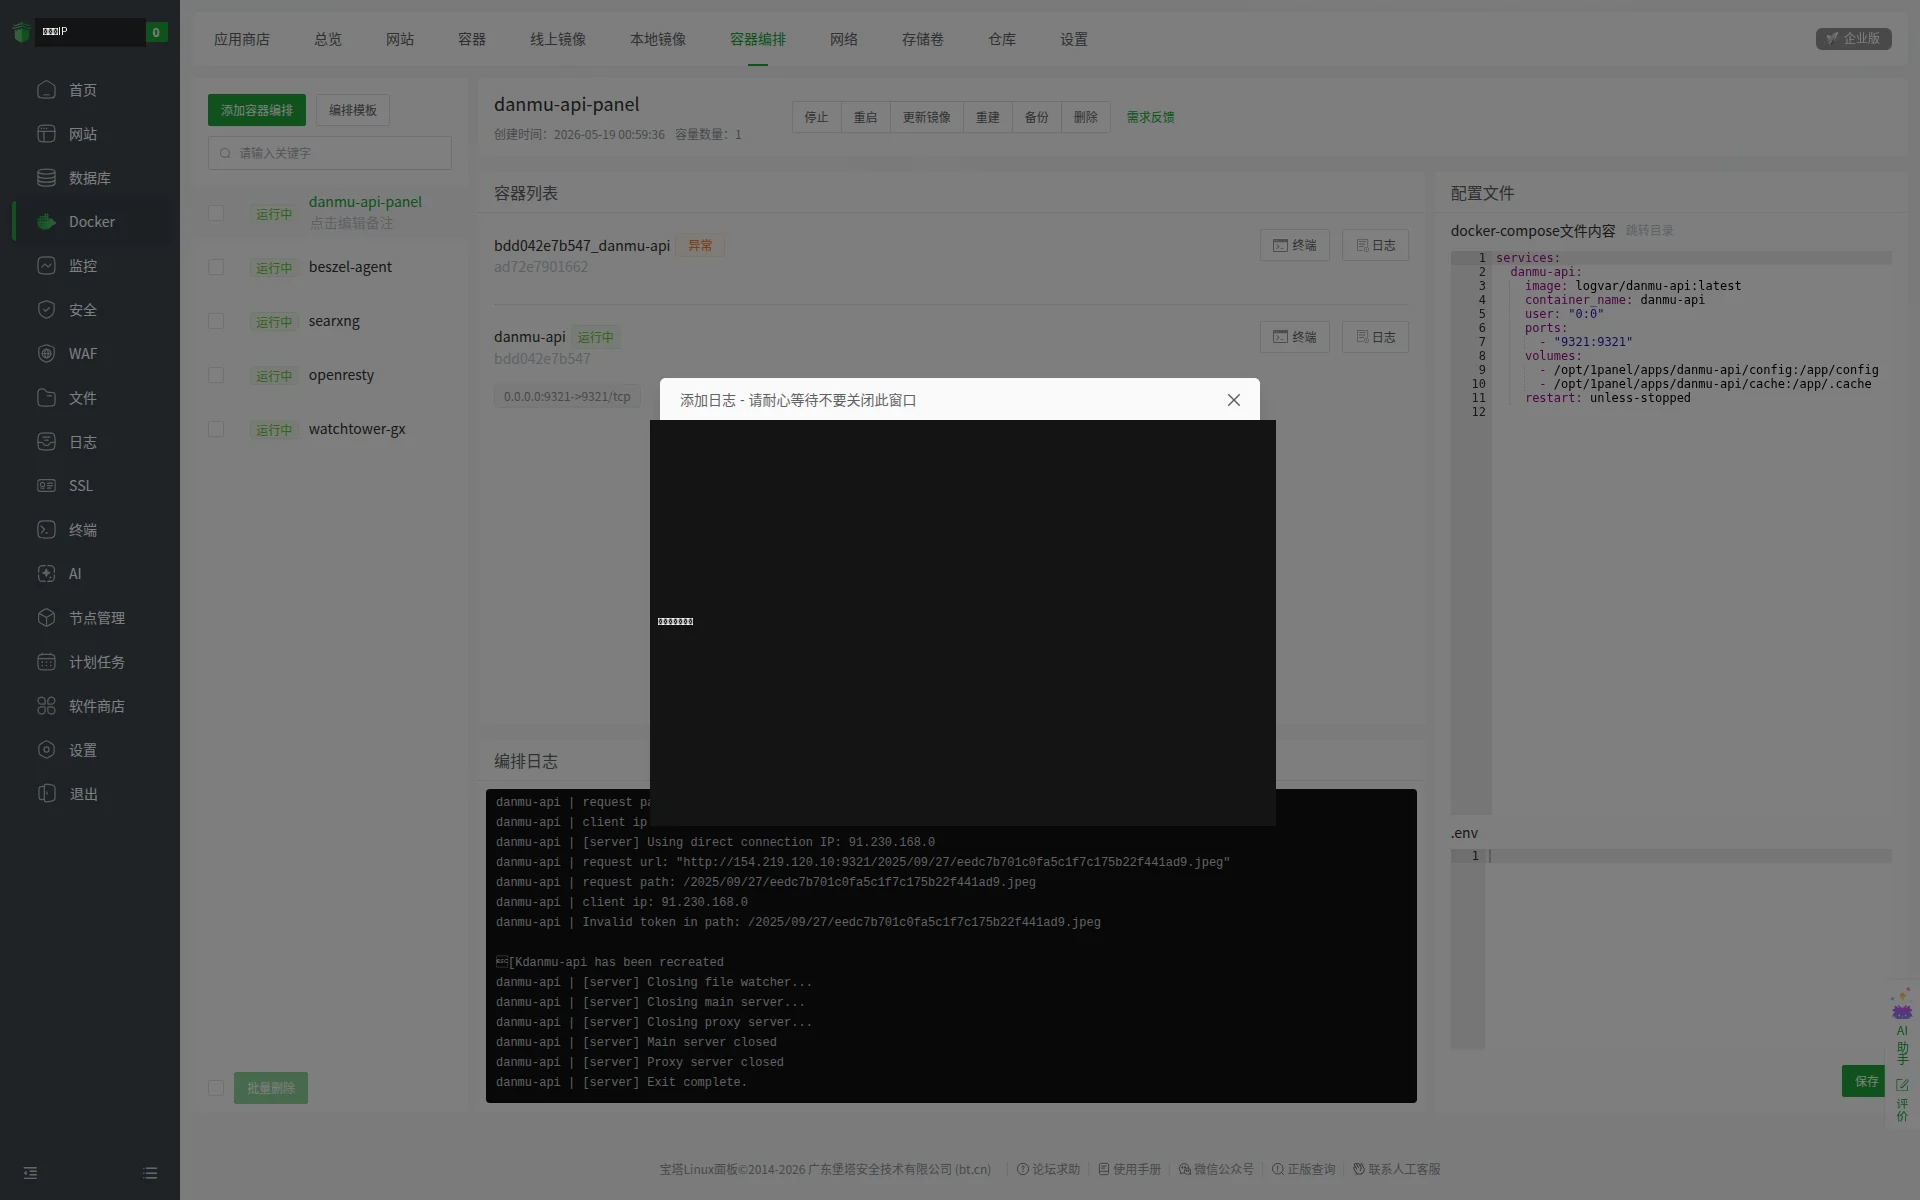Open the Docker sidebar icon
This screenshot has width=1920, height=1200.
46,222
